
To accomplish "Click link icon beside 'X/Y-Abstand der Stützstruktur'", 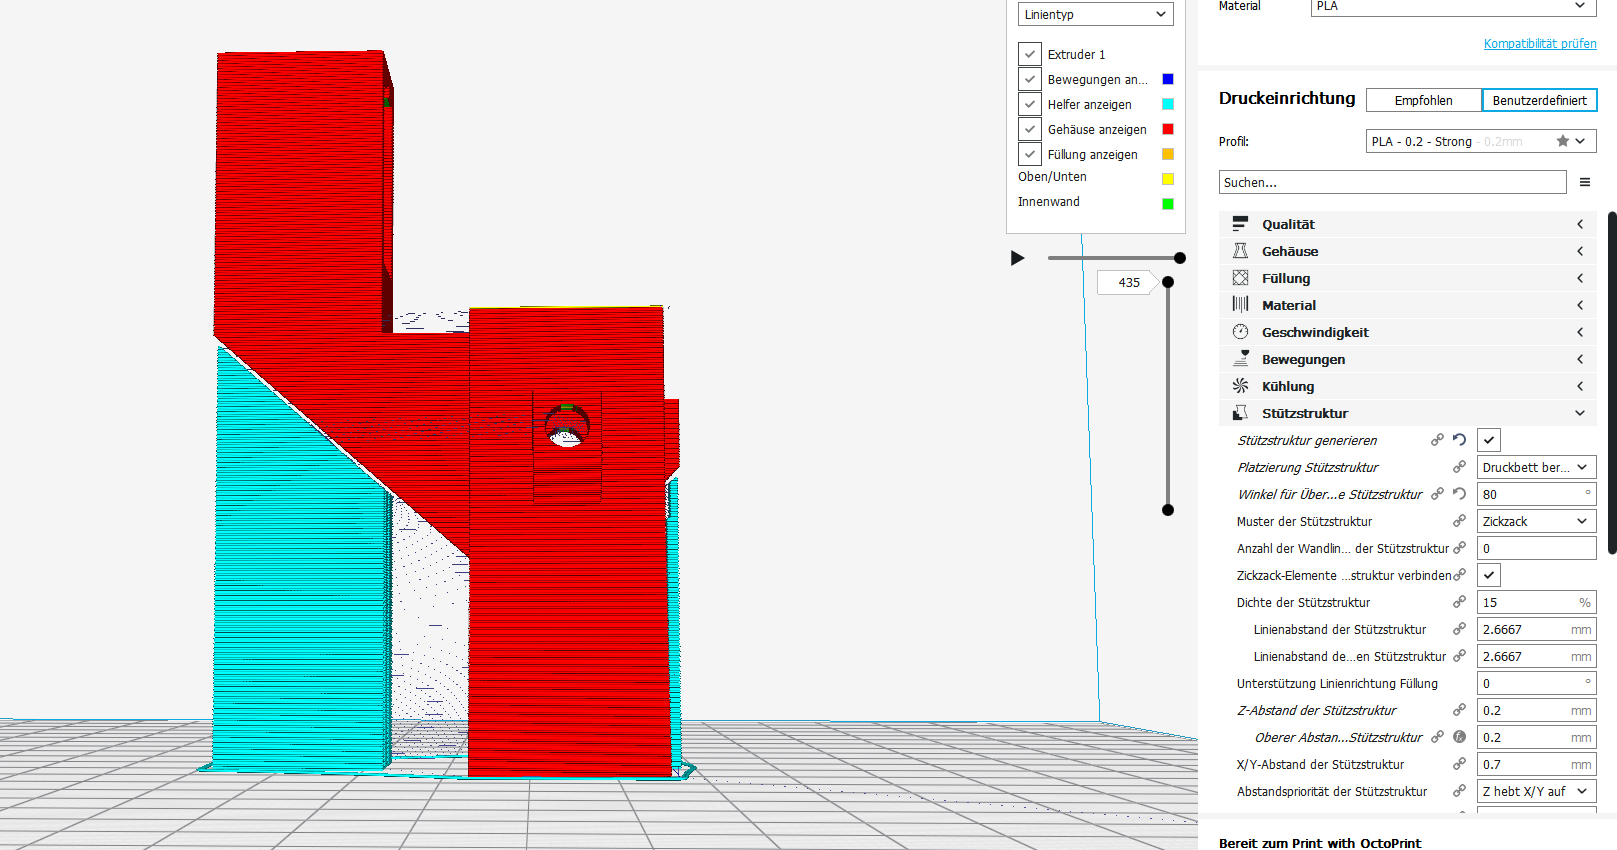I will point(1460,764).
